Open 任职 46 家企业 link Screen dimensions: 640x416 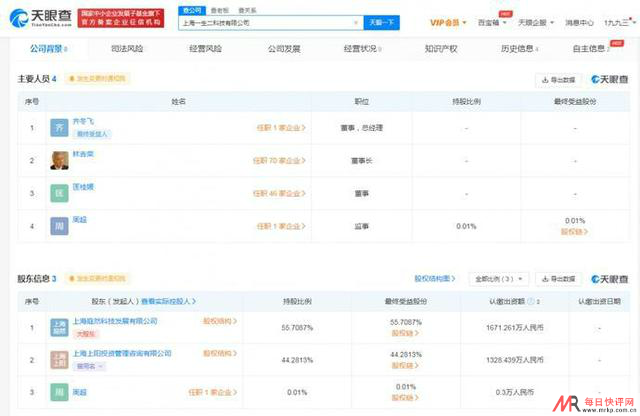pos(279,193)
